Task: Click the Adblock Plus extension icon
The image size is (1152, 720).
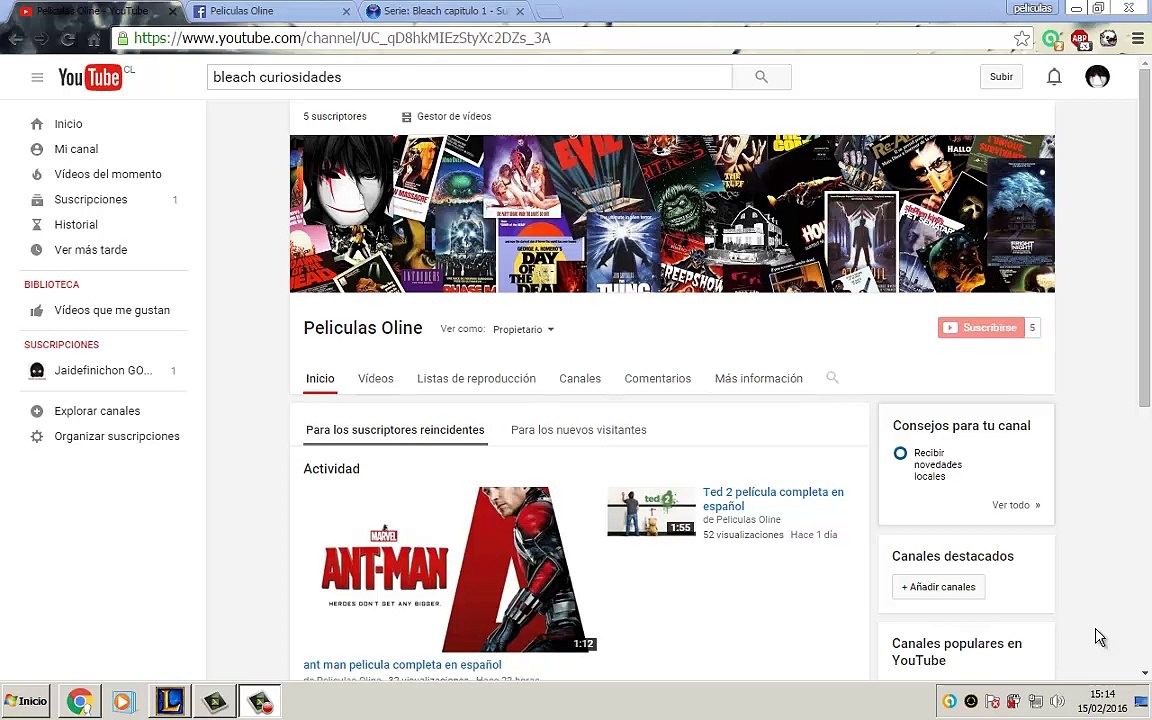Action: 1080,39
